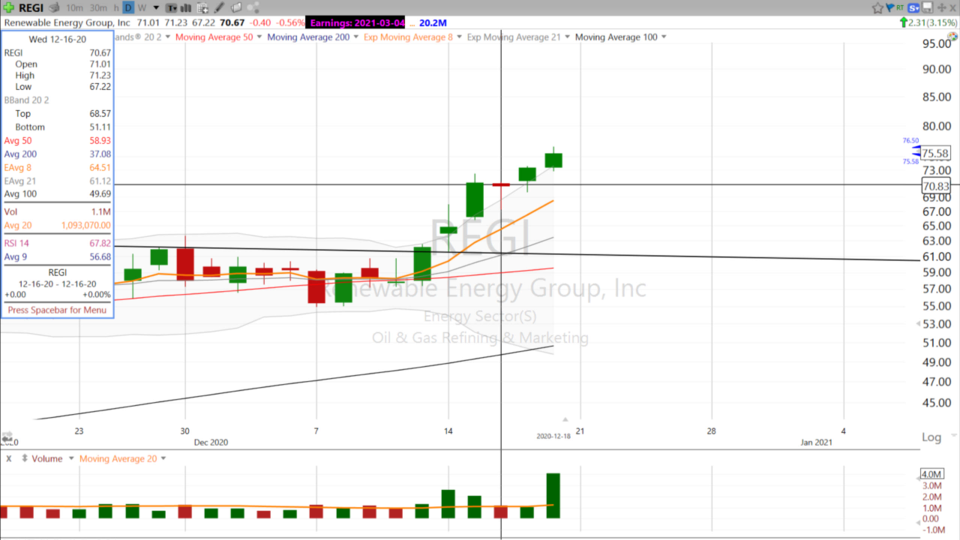Click the Jan 2021 axis label
Viewport: 960px width, 540px height.
816,442
